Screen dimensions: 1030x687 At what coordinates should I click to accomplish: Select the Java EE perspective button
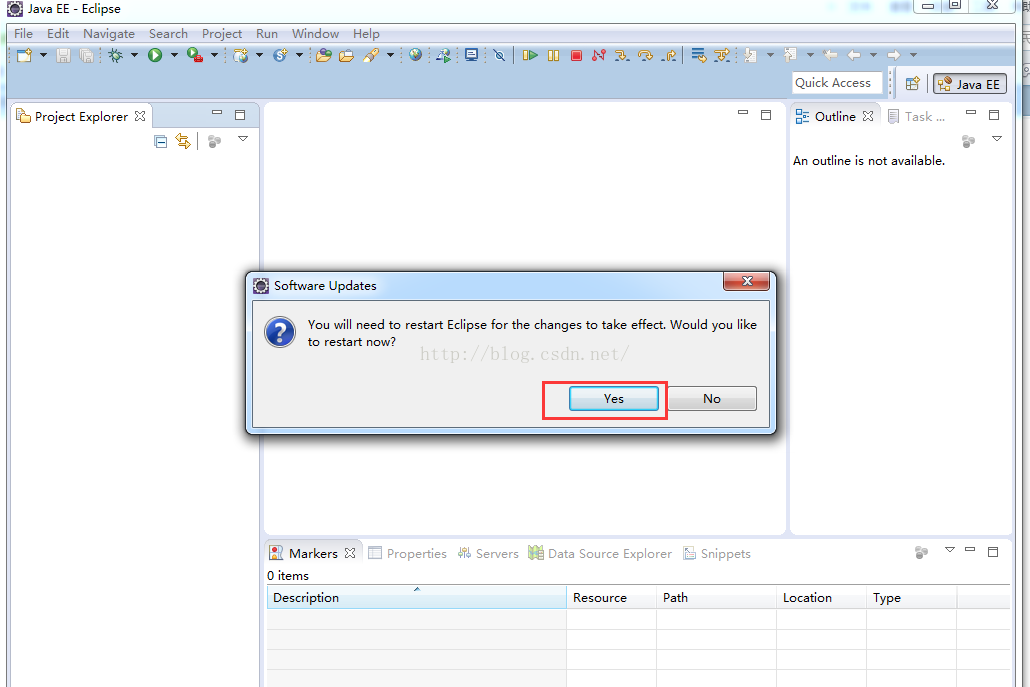pos(970,84)
